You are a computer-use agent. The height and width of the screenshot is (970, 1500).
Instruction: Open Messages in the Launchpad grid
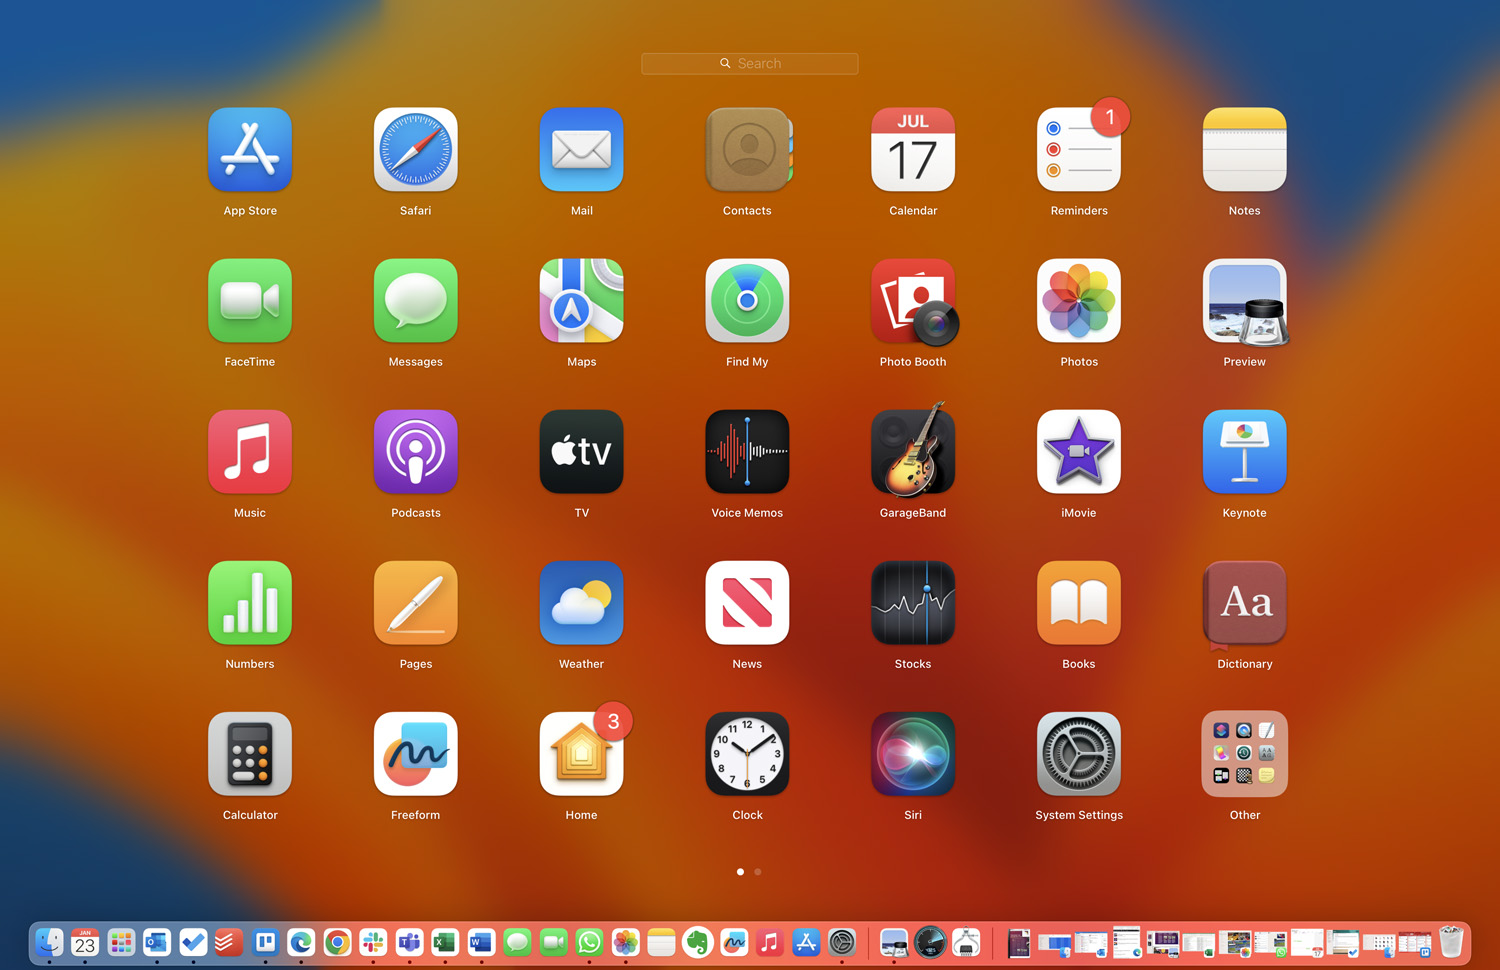click(416, 301)
